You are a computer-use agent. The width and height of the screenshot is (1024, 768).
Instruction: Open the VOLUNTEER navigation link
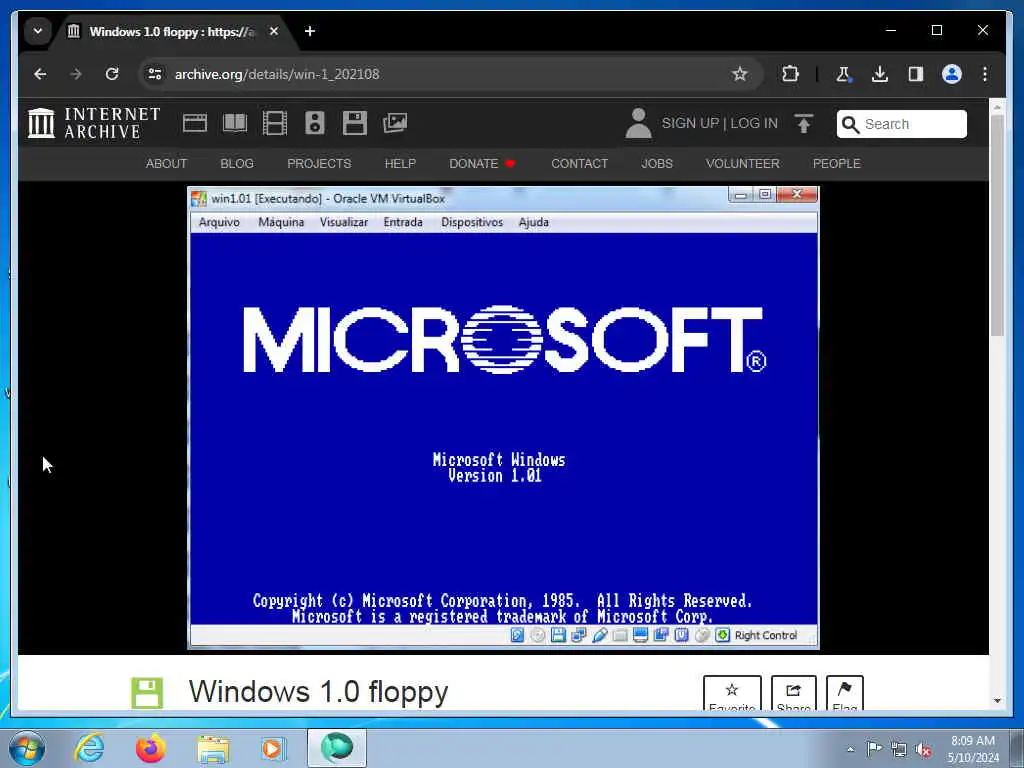pyautogui.click(x=743, y=163)
